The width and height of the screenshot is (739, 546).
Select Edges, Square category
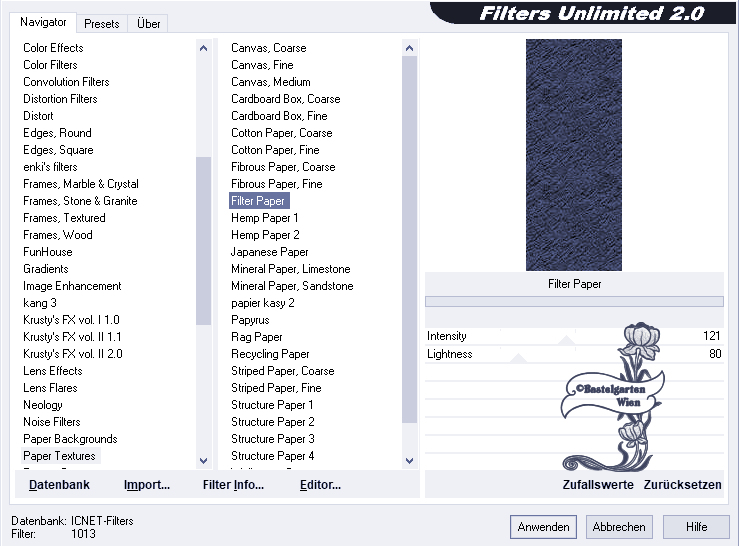(58, 150)
